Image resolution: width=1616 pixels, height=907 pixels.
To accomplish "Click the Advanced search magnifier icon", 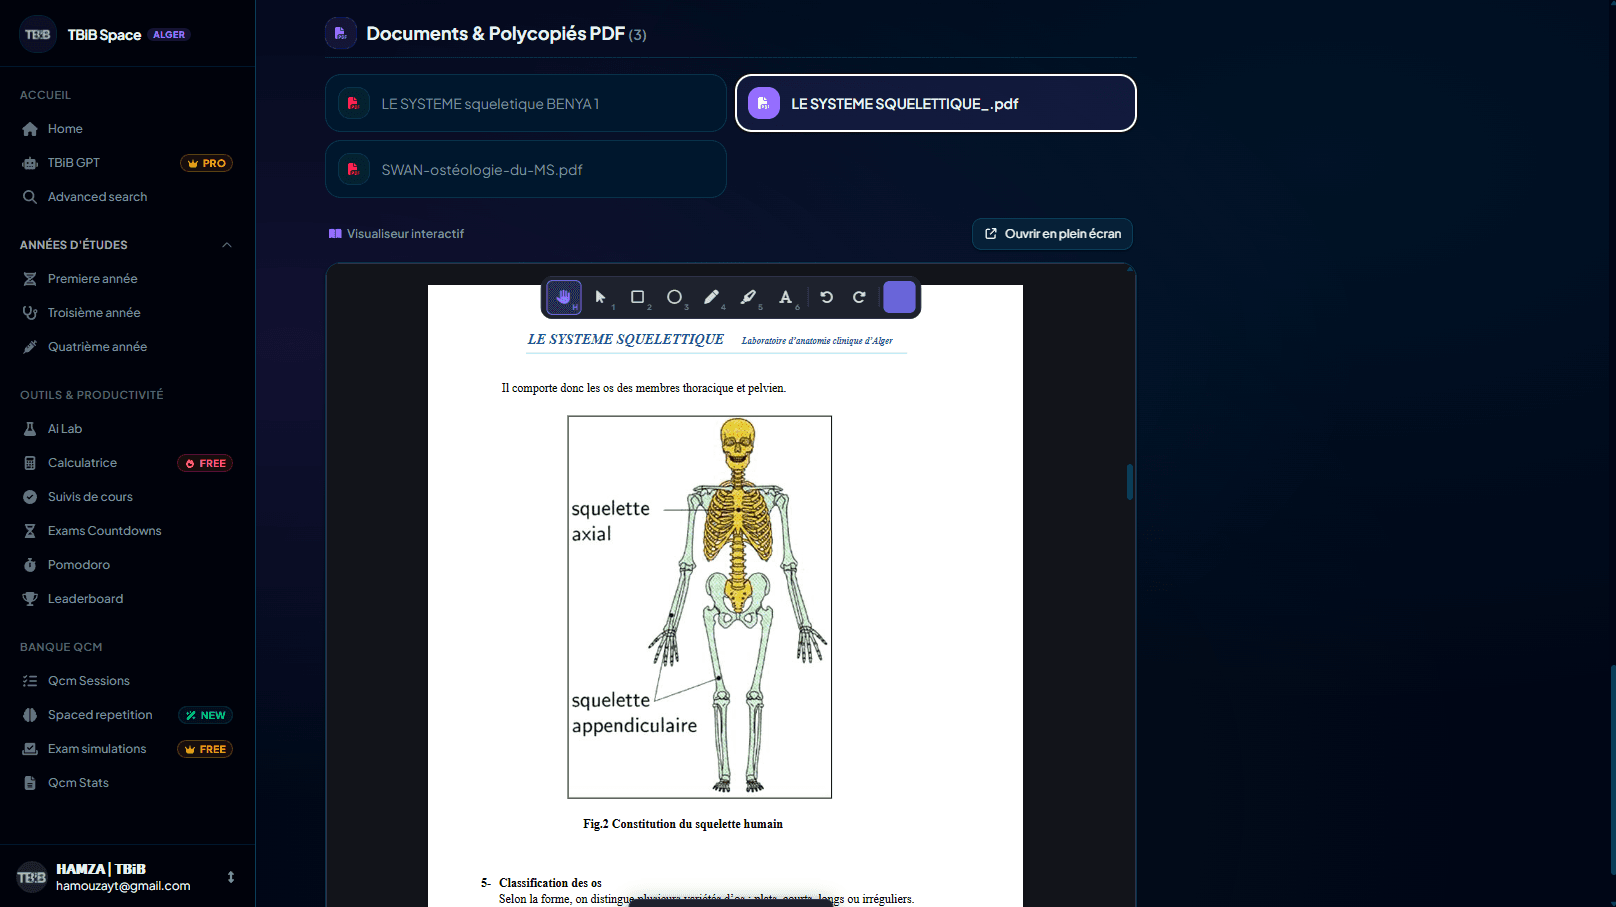I will [30, 197].
